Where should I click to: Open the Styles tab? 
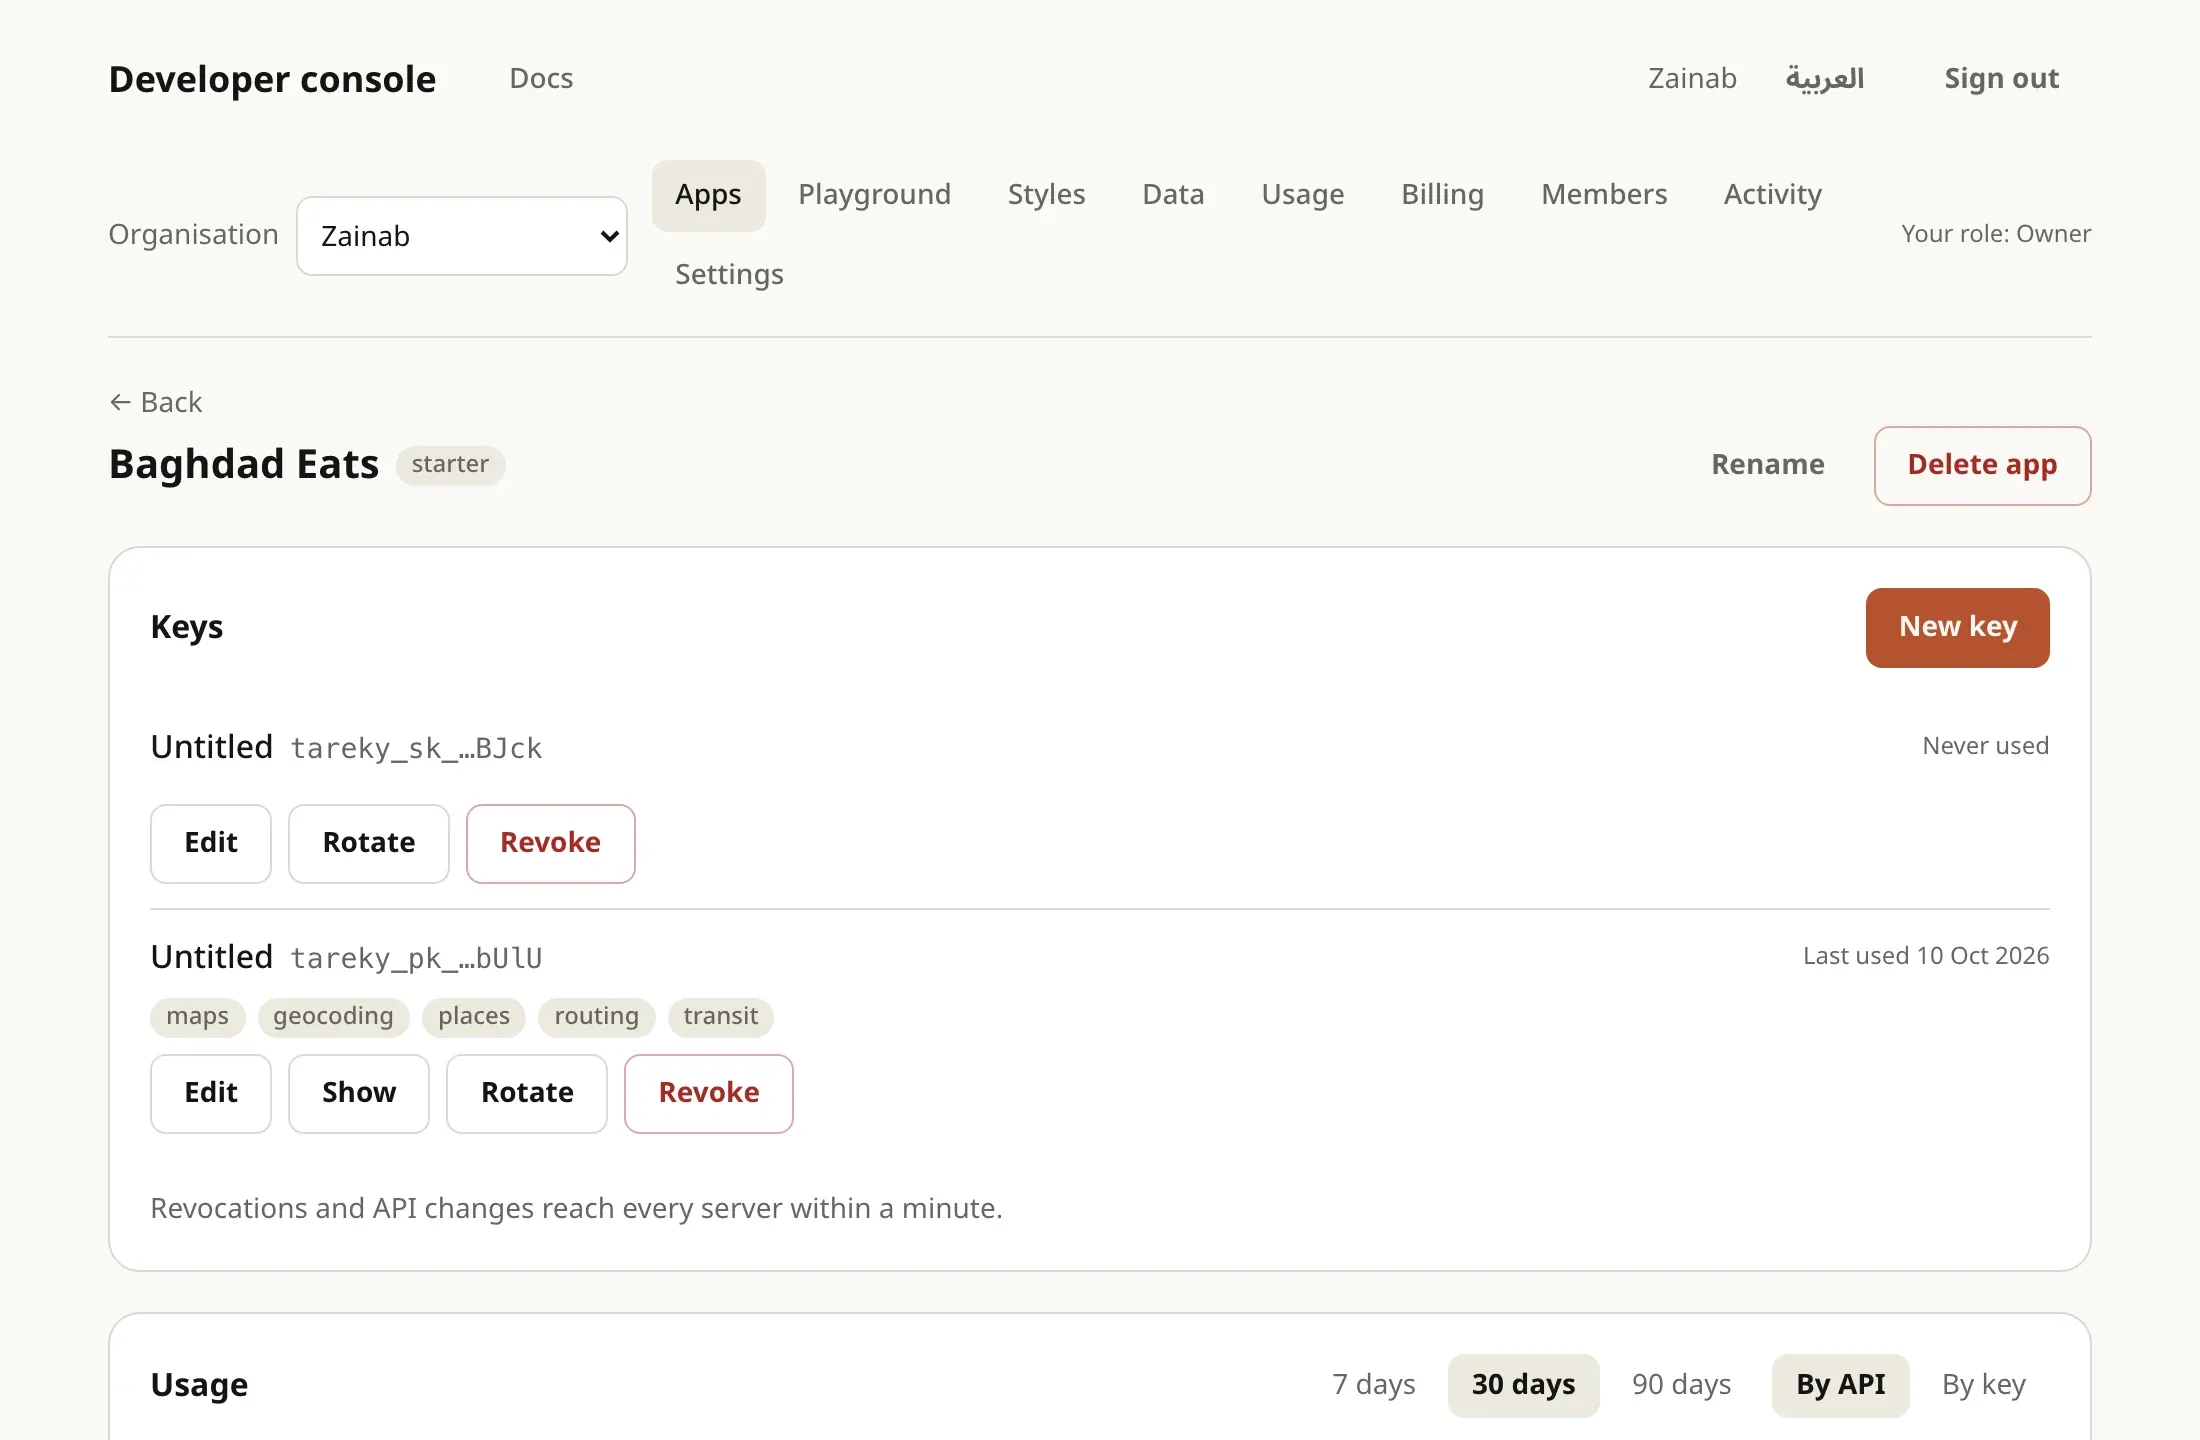click(x=1046, y=195)
